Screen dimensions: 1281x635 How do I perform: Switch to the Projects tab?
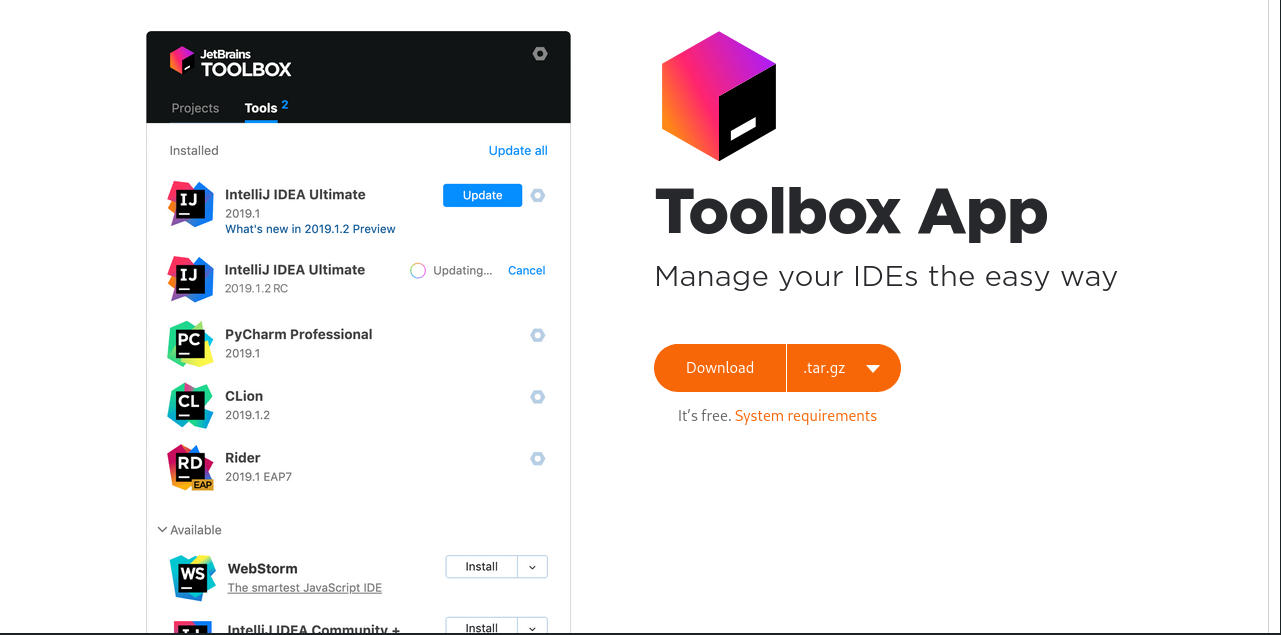coord(195,108)
